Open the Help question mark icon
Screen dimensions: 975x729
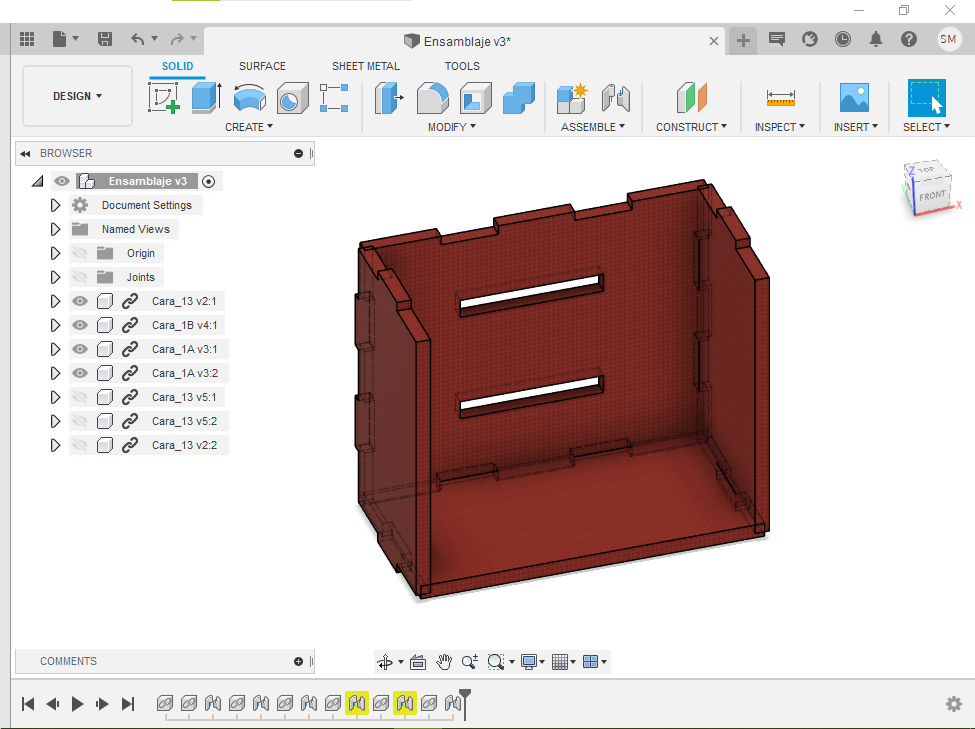(x=908, y=39)
